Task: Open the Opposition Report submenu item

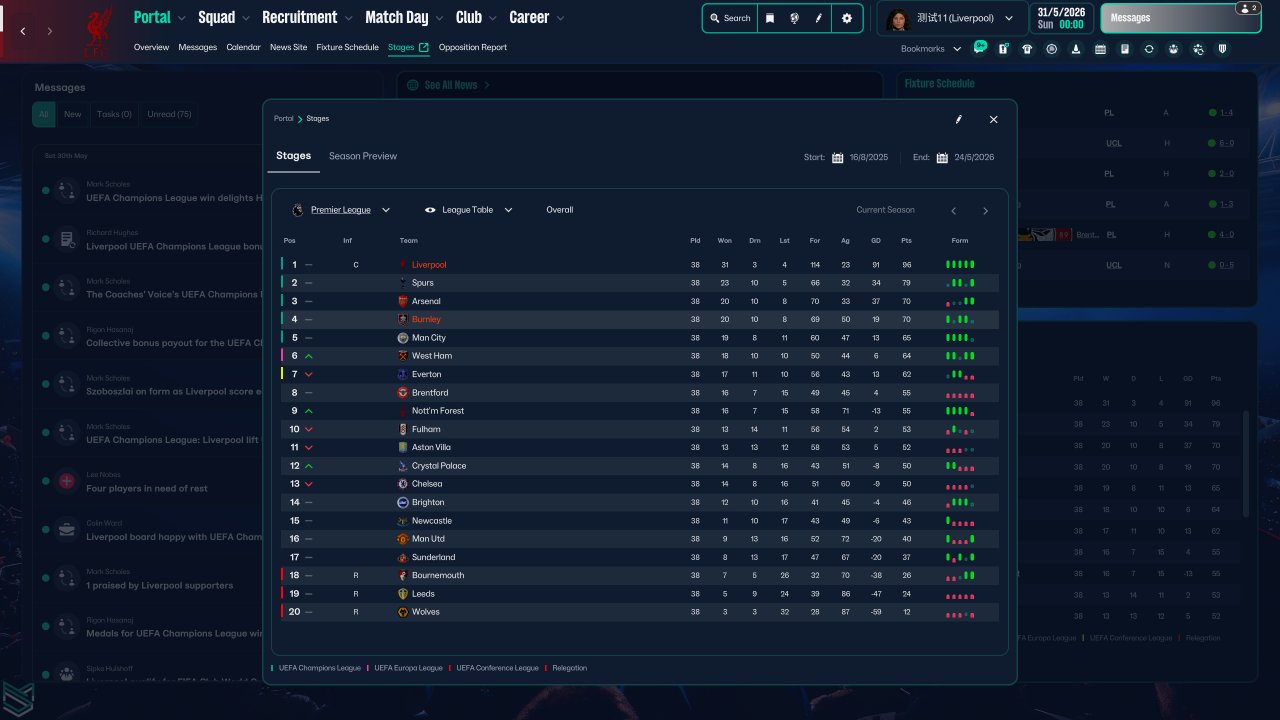Action: pyautogui.click(x=472, y=47)
